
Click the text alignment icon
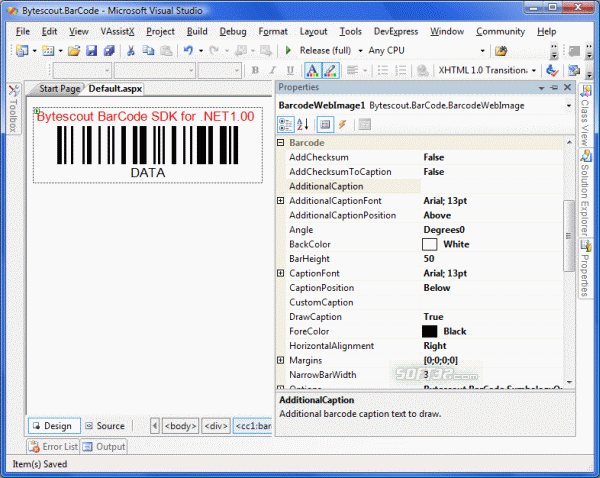pos(352,70)
